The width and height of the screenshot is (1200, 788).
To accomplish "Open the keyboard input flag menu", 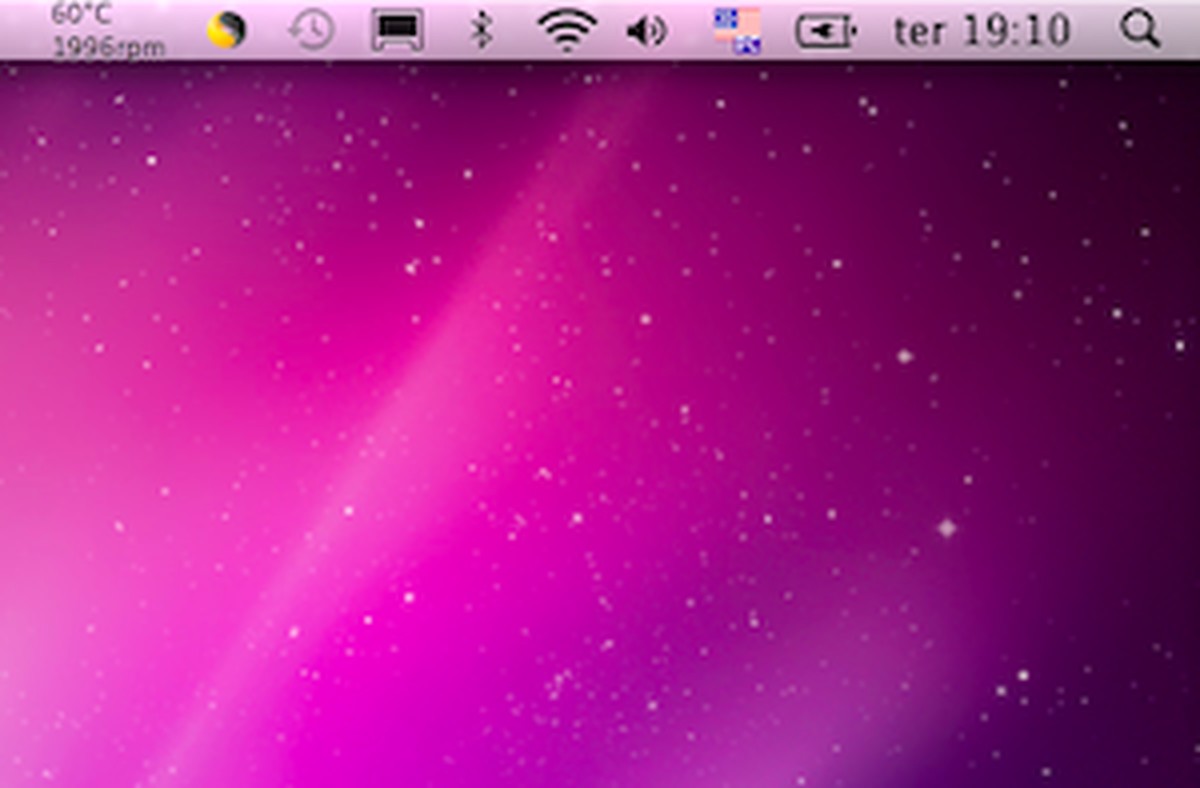I will [737, 31].
